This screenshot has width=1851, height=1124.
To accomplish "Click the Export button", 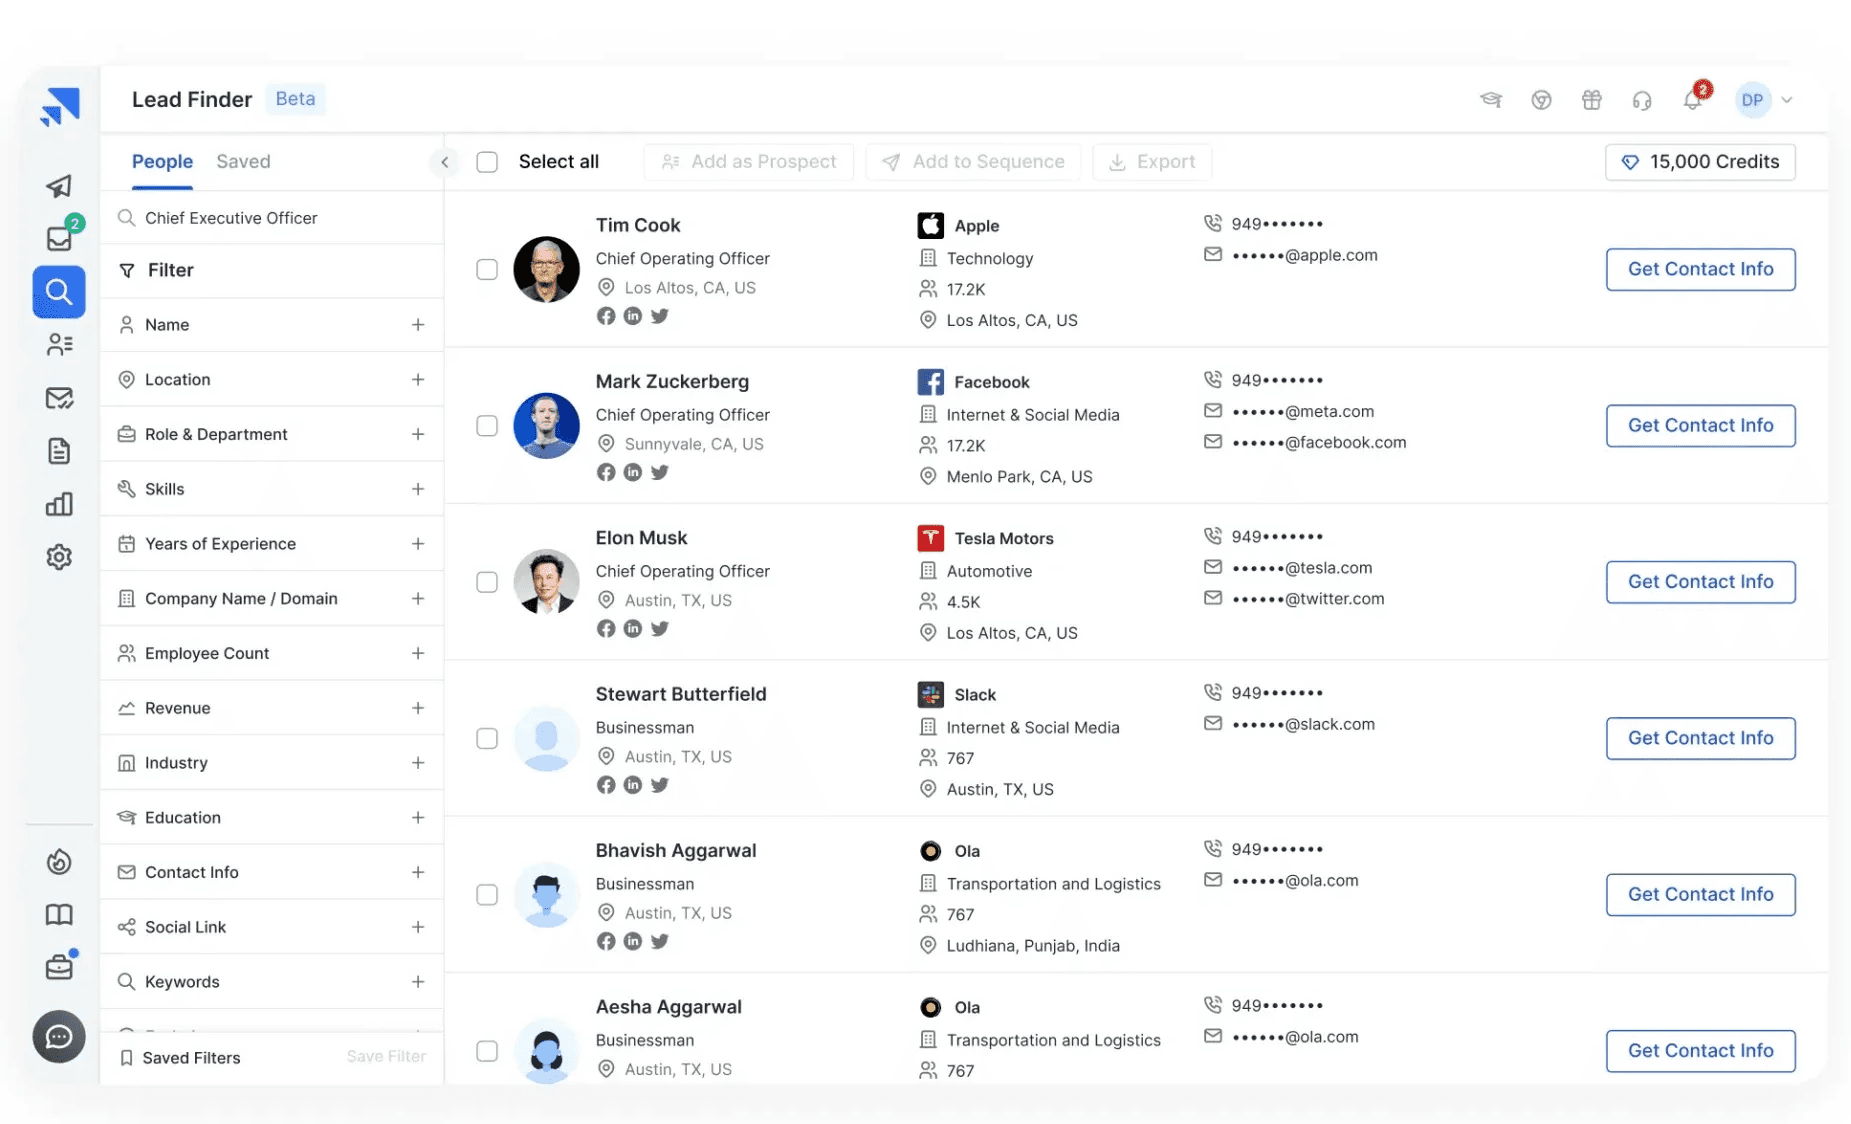I will (1152, 162).
